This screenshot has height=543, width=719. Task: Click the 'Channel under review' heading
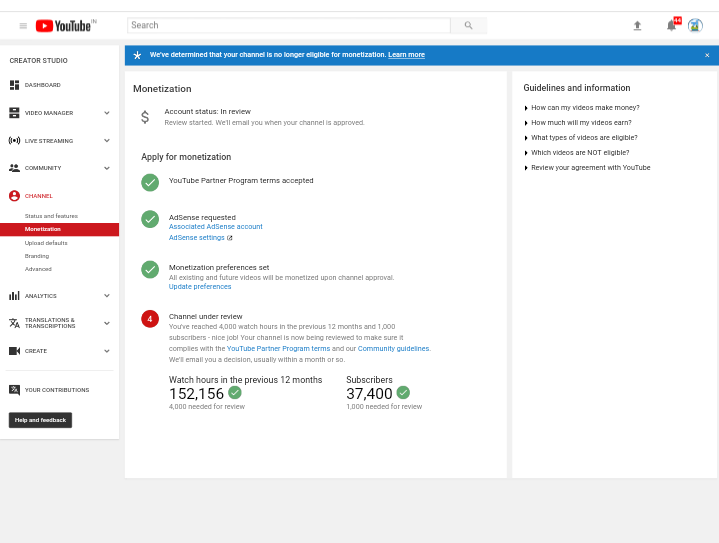205,316
